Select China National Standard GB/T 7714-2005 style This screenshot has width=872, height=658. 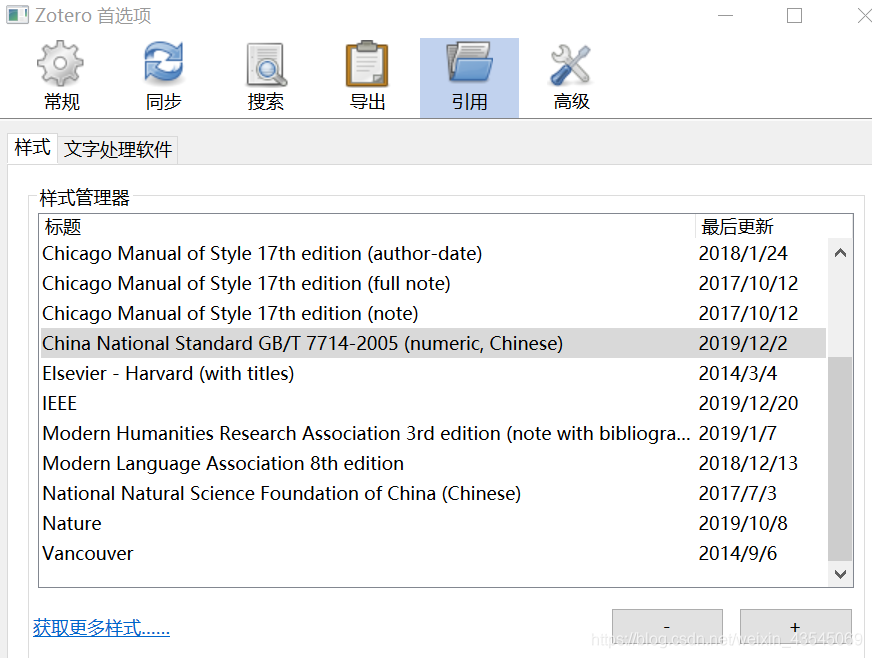[x=433, y=343]
